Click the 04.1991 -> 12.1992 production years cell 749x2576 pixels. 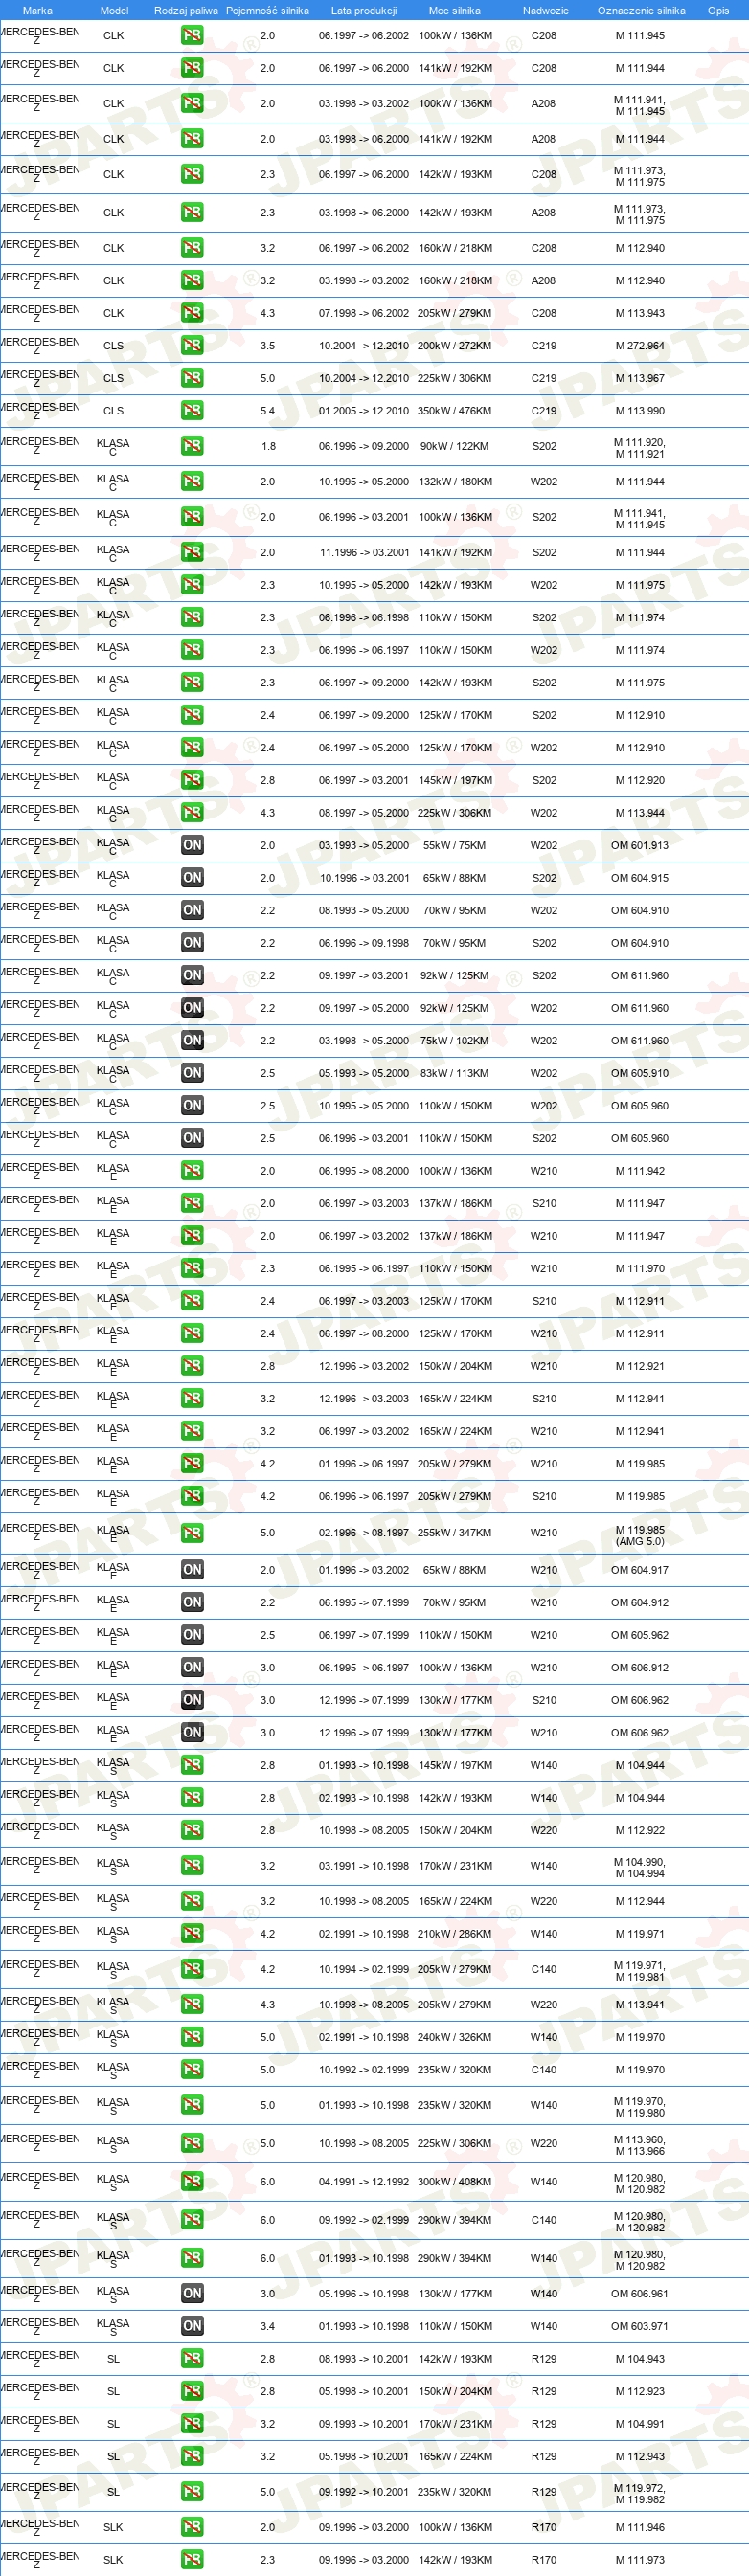[x=364, y=2182]
